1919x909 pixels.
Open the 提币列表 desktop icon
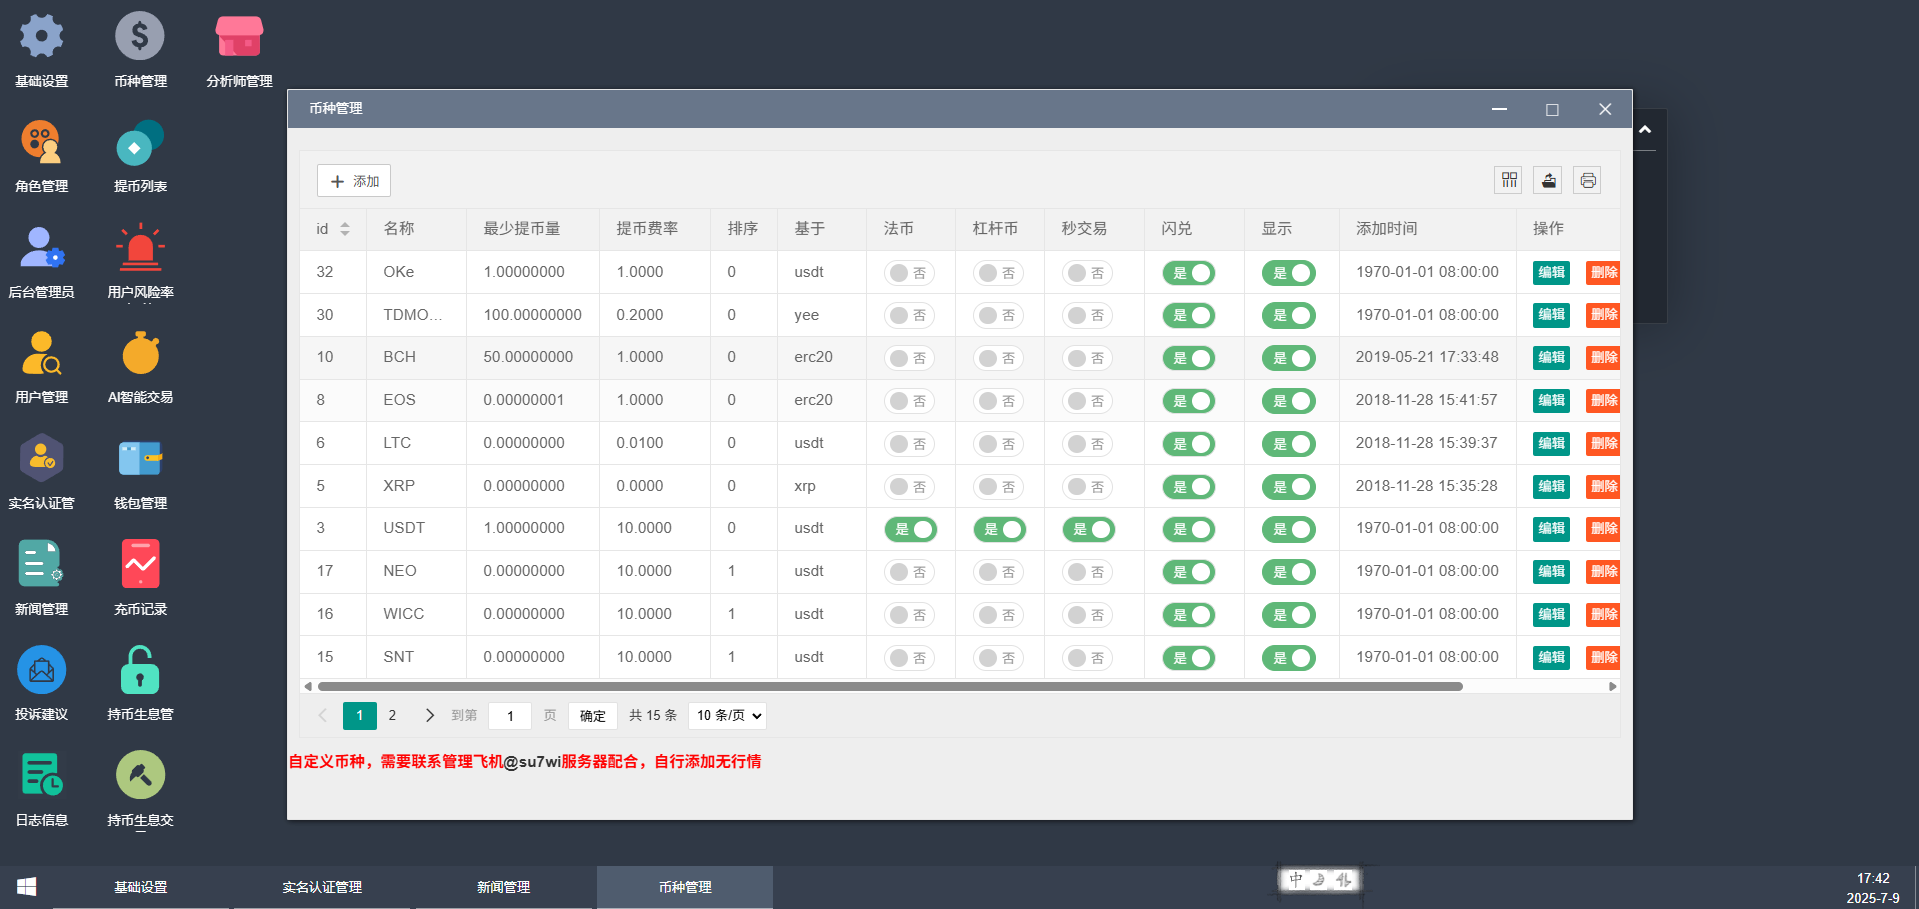point(140,144)
